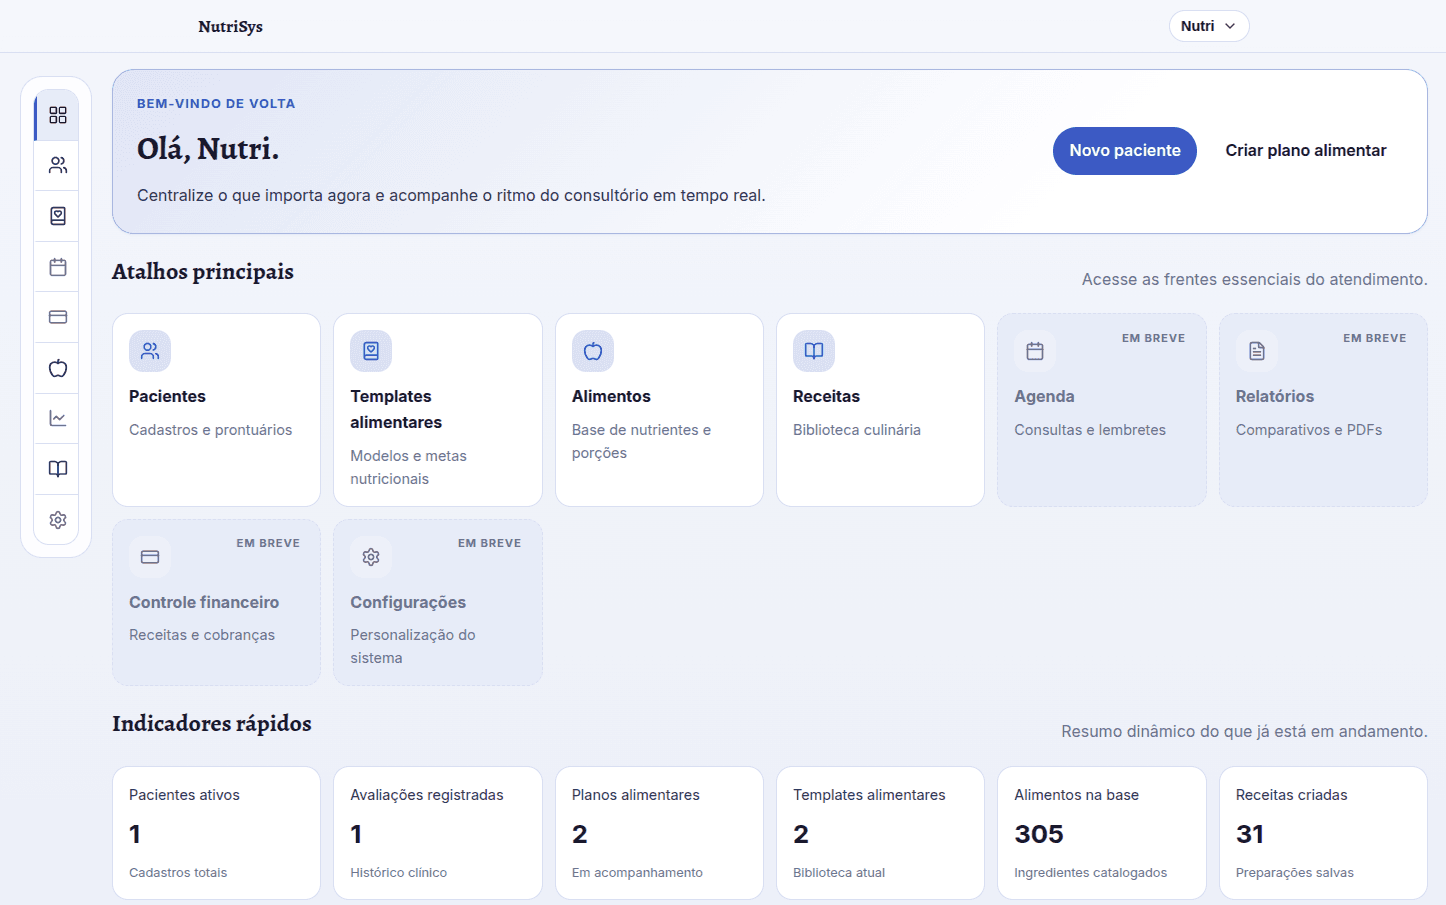Image resolution: width=1446 pixels, height=905 pixels.
Task: Open the Receitas culinary library card
Action: tap(879, 410)
